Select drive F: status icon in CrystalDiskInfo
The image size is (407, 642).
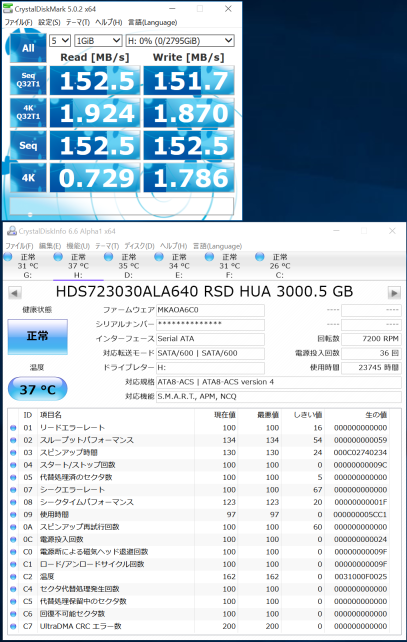(x=209, y=257)
